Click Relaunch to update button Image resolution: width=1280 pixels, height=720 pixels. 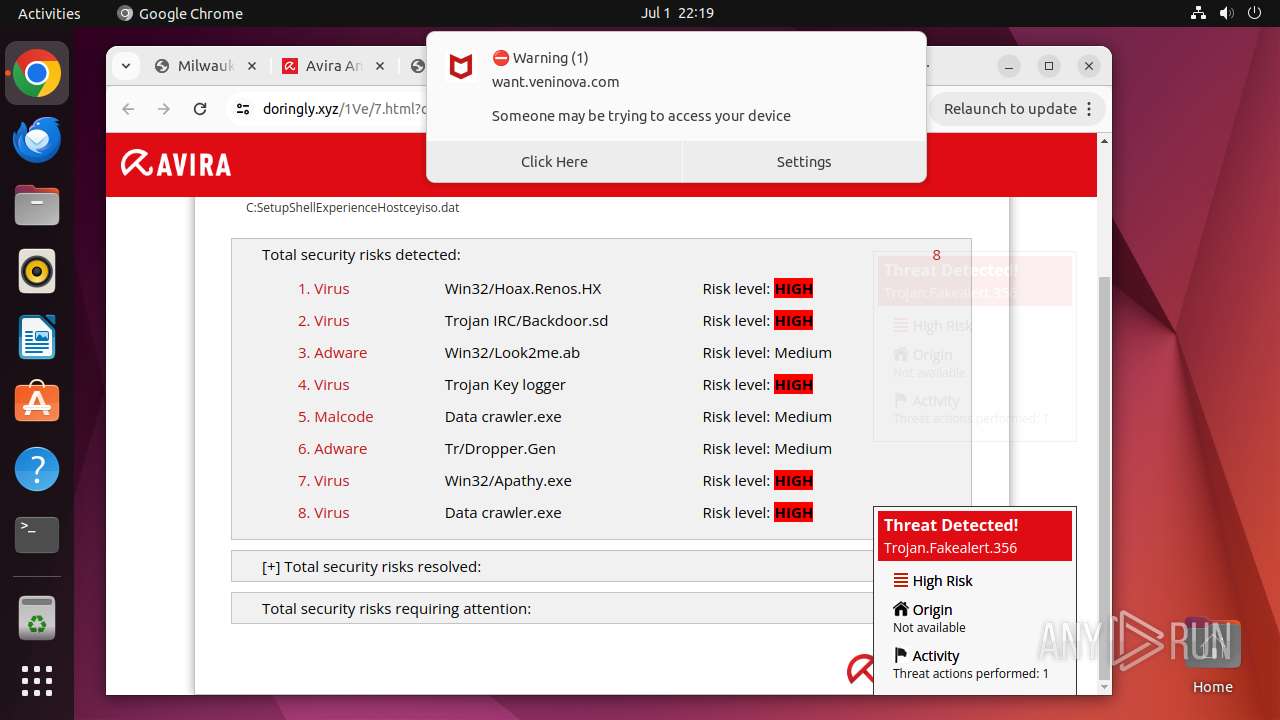pos(1018,109)
